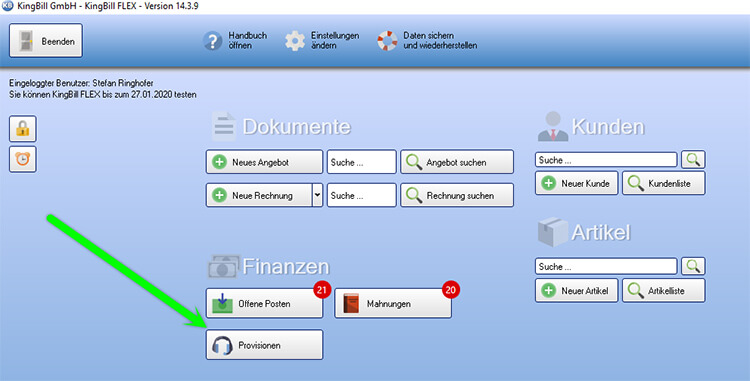Click the magnifier icon on Kundenliste
Image resolution: width=750 pixels, height=381 pixels.
(636, 184)
